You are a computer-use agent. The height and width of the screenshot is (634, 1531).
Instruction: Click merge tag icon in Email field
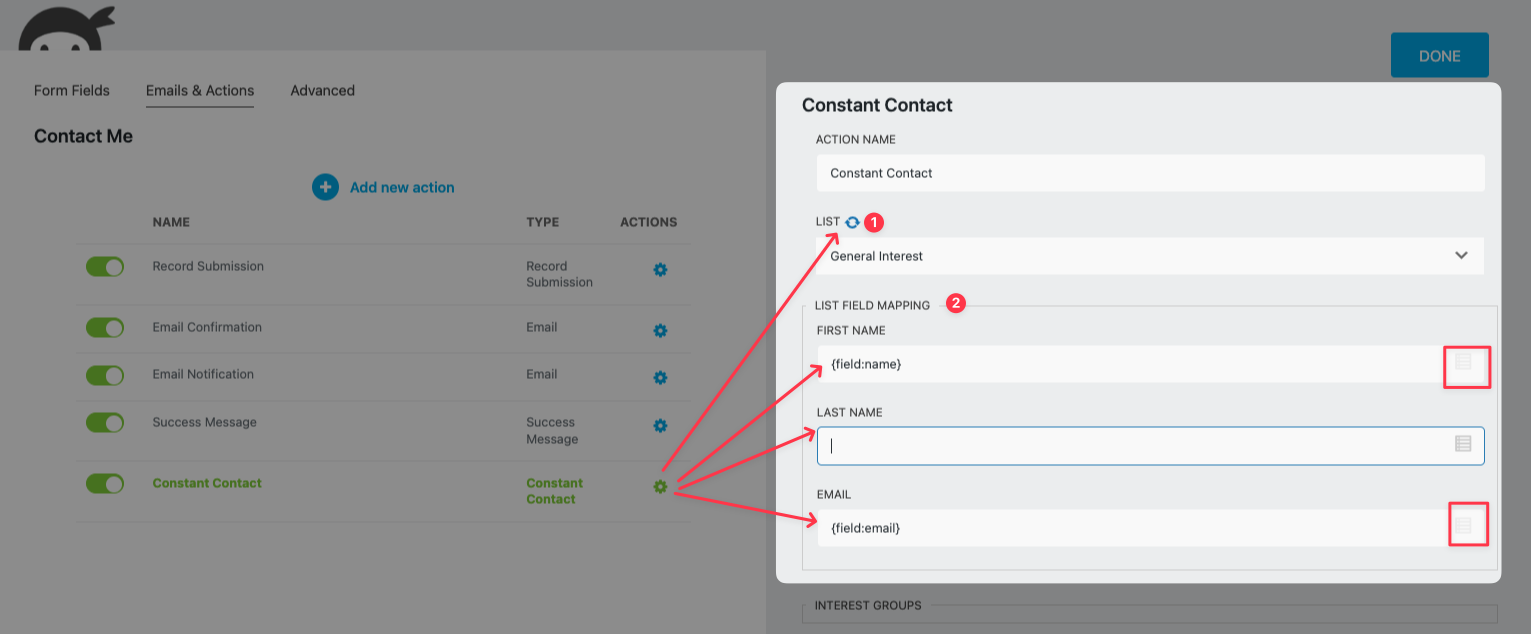1463,525
